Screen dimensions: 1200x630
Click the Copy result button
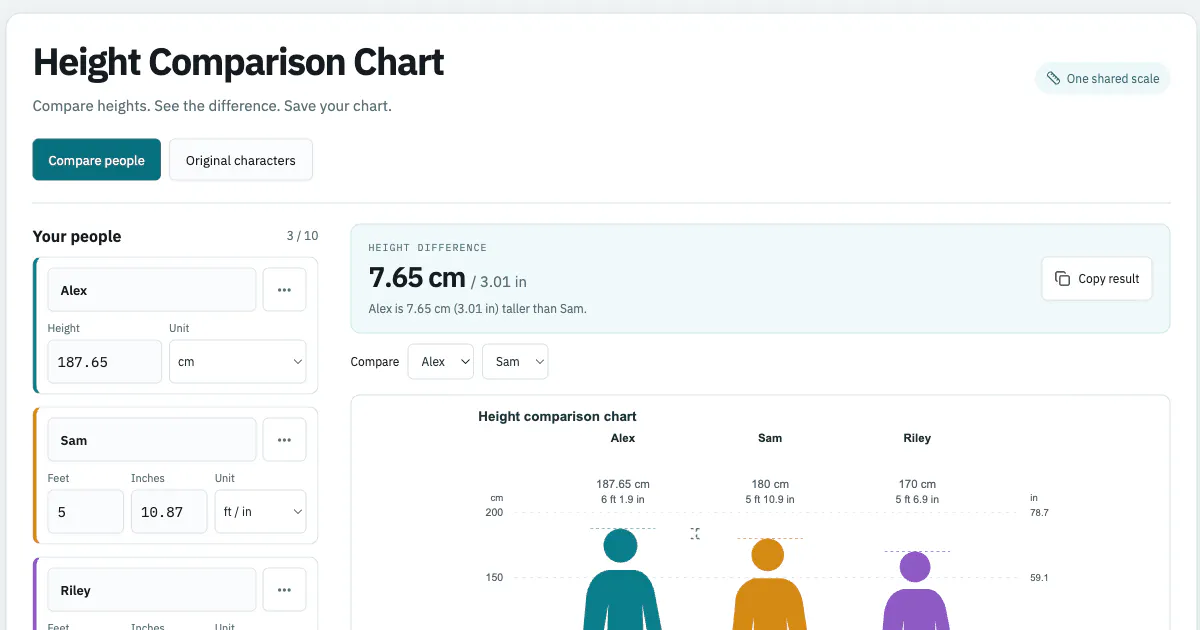coord(1097,279)
